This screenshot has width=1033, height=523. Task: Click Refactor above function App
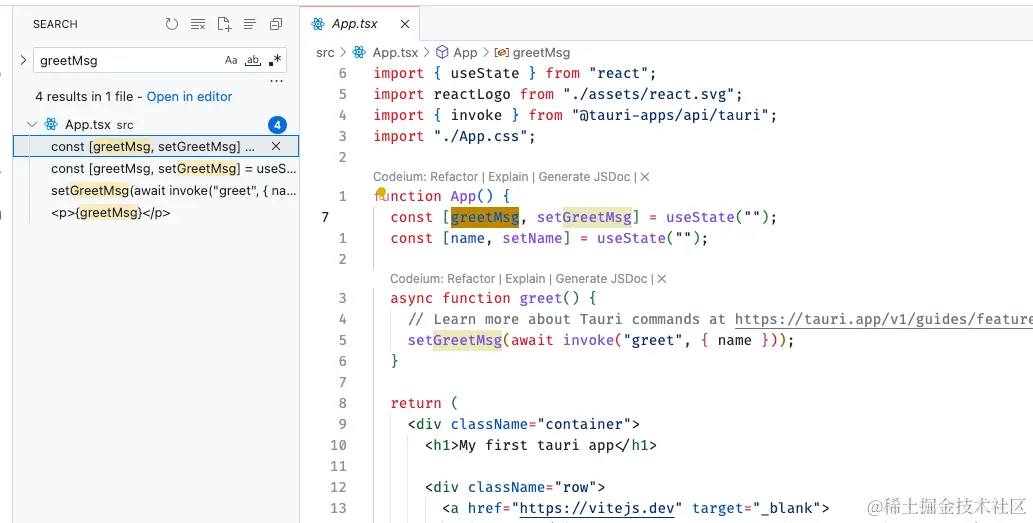tap(454, 177)
